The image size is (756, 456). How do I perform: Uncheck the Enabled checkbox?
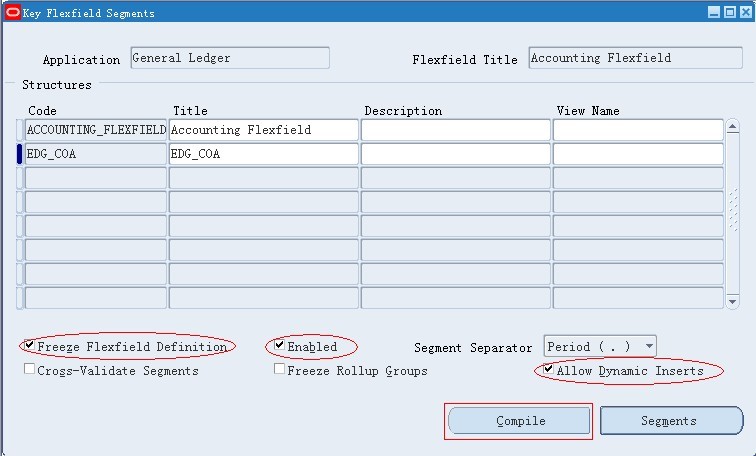[x=280, y=346]
